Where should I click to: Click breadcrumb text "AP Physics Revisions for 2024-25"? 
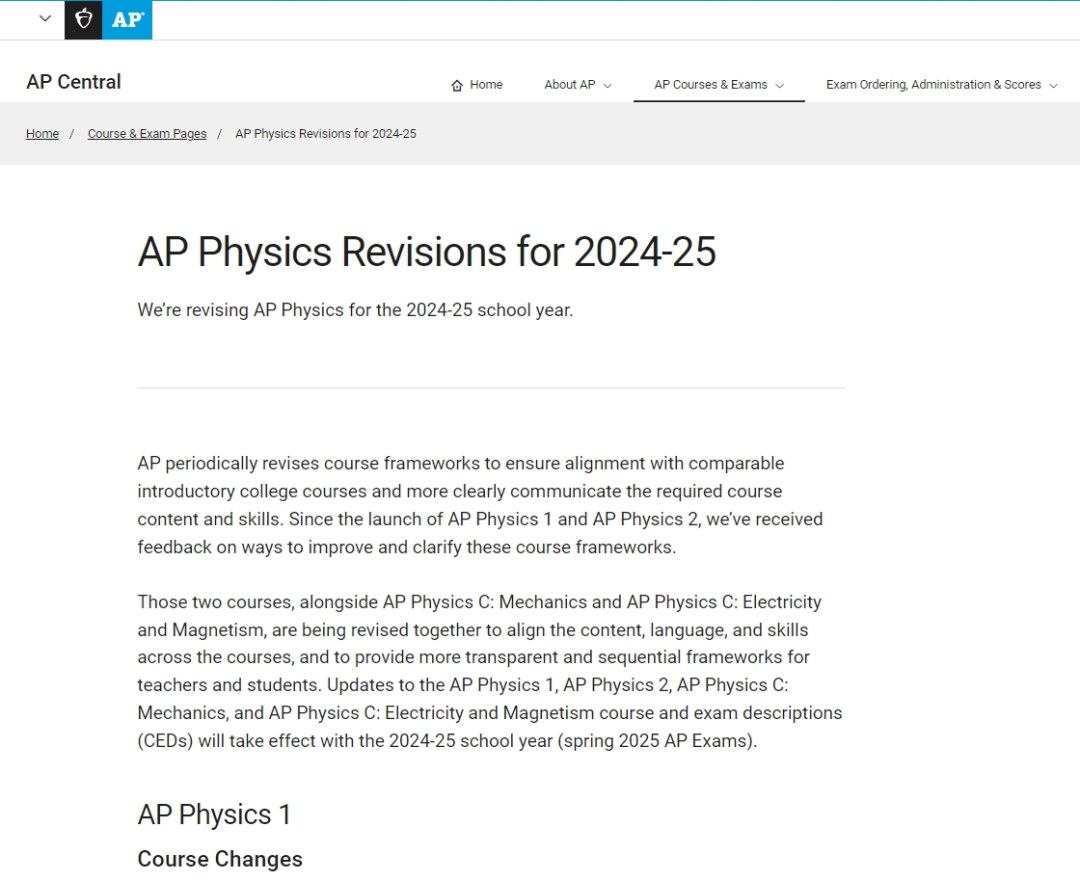pos(326,134)
